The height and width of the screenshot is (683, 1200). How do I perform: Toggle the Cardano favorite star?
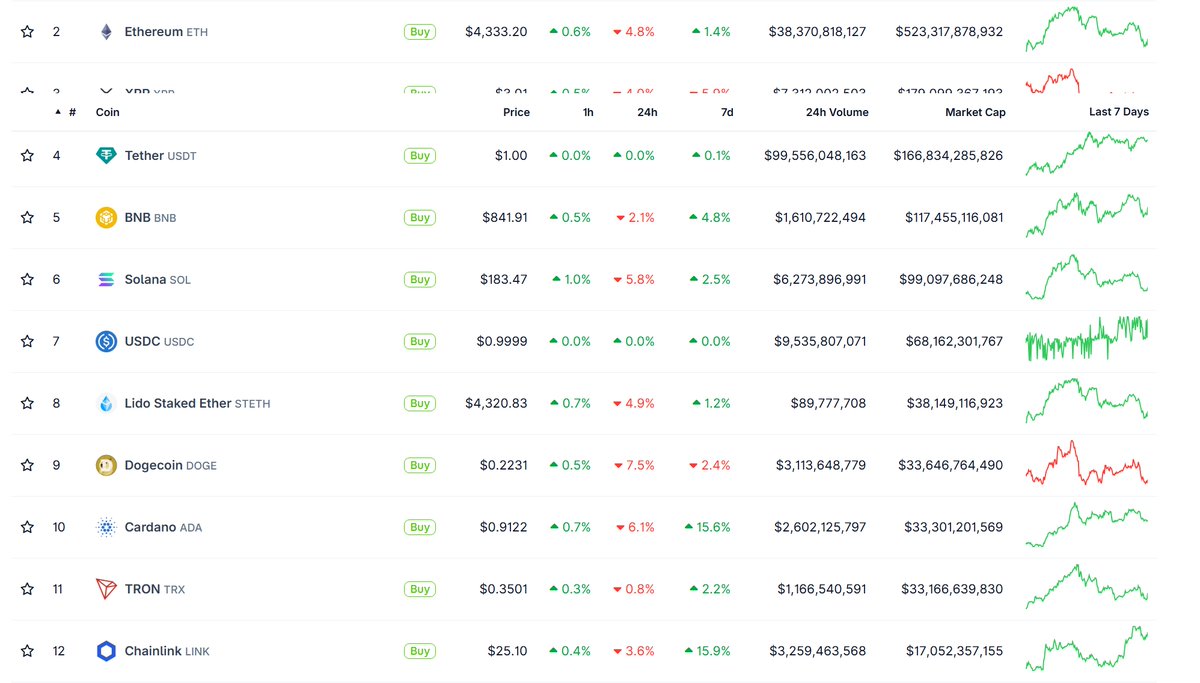[x=27, y=527]
